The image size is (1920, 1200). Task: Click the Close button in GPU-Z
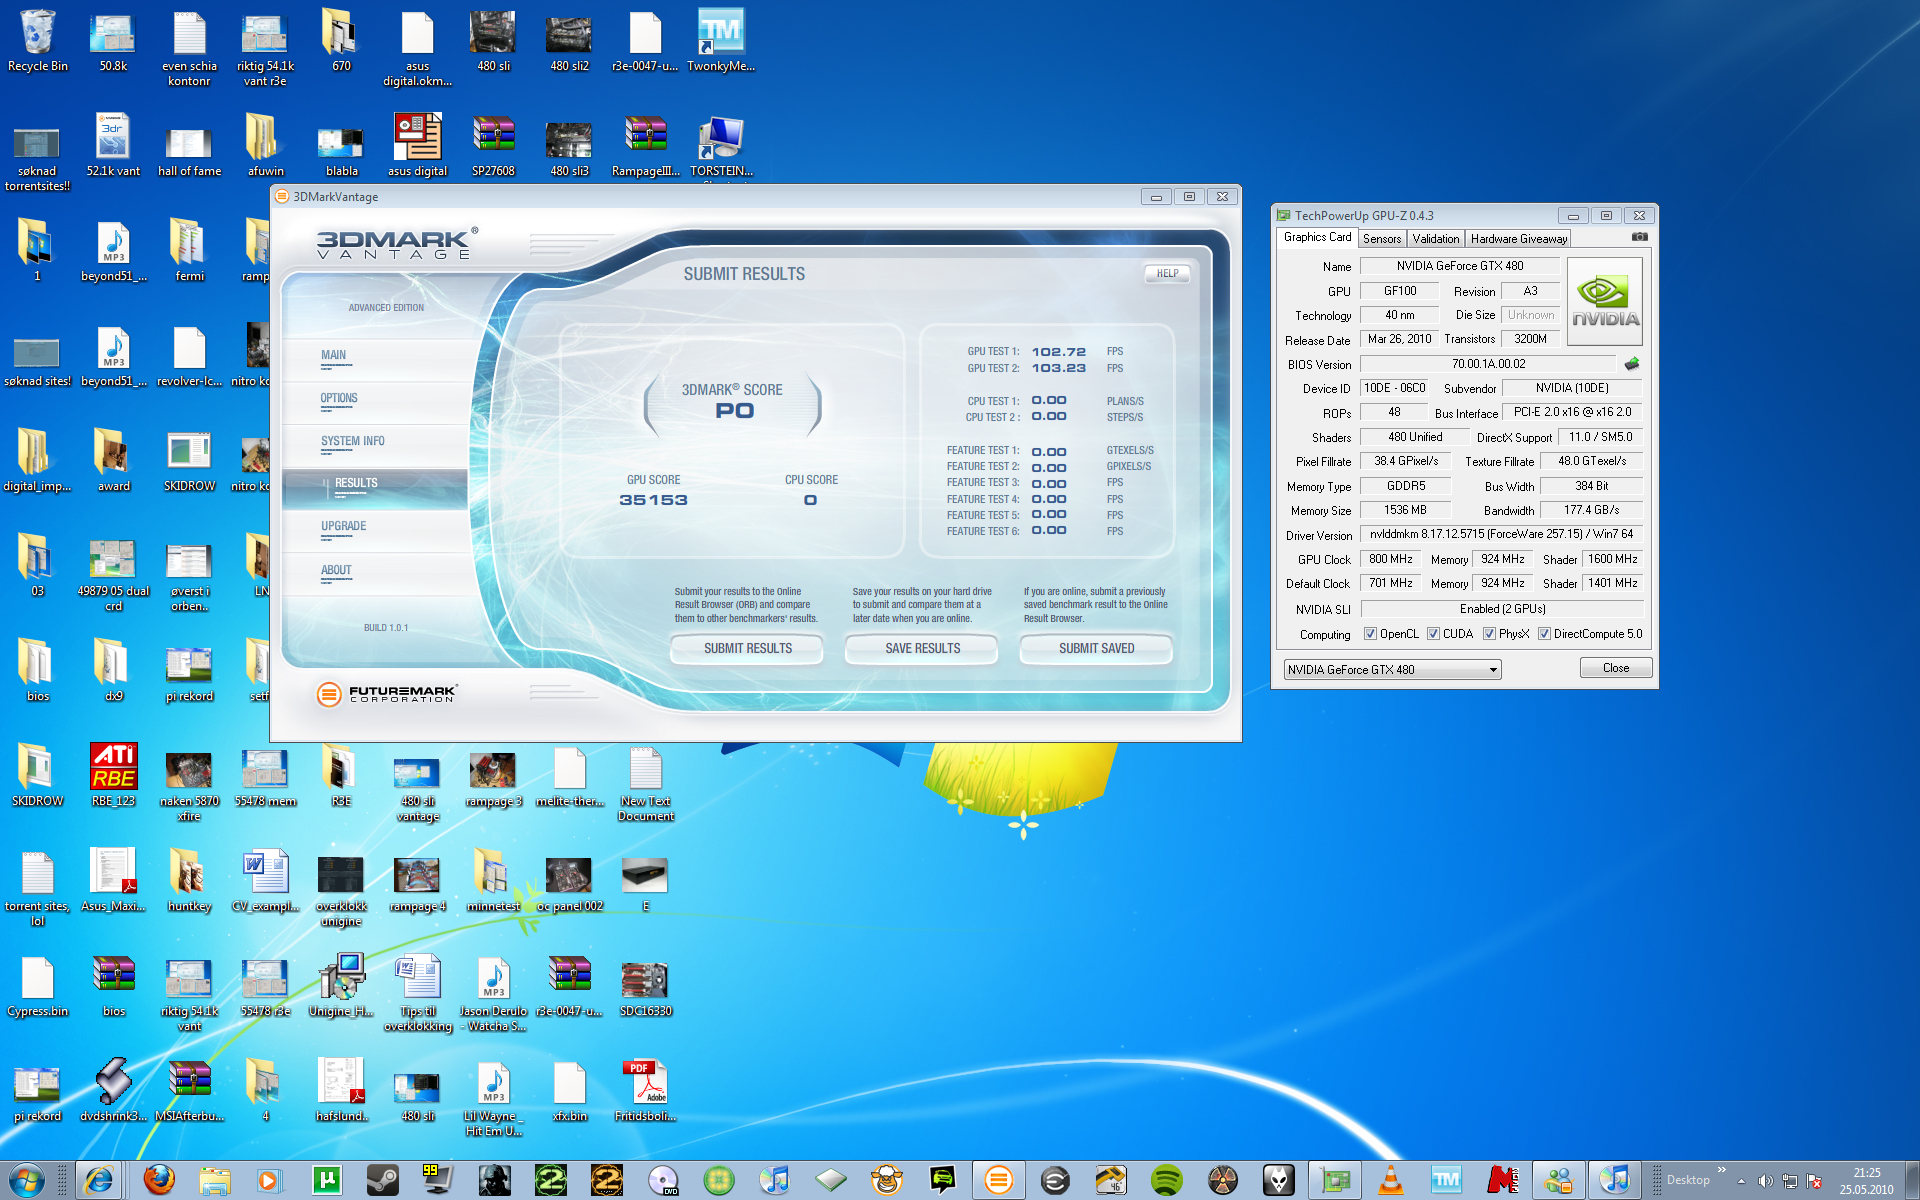[1615, 668]
